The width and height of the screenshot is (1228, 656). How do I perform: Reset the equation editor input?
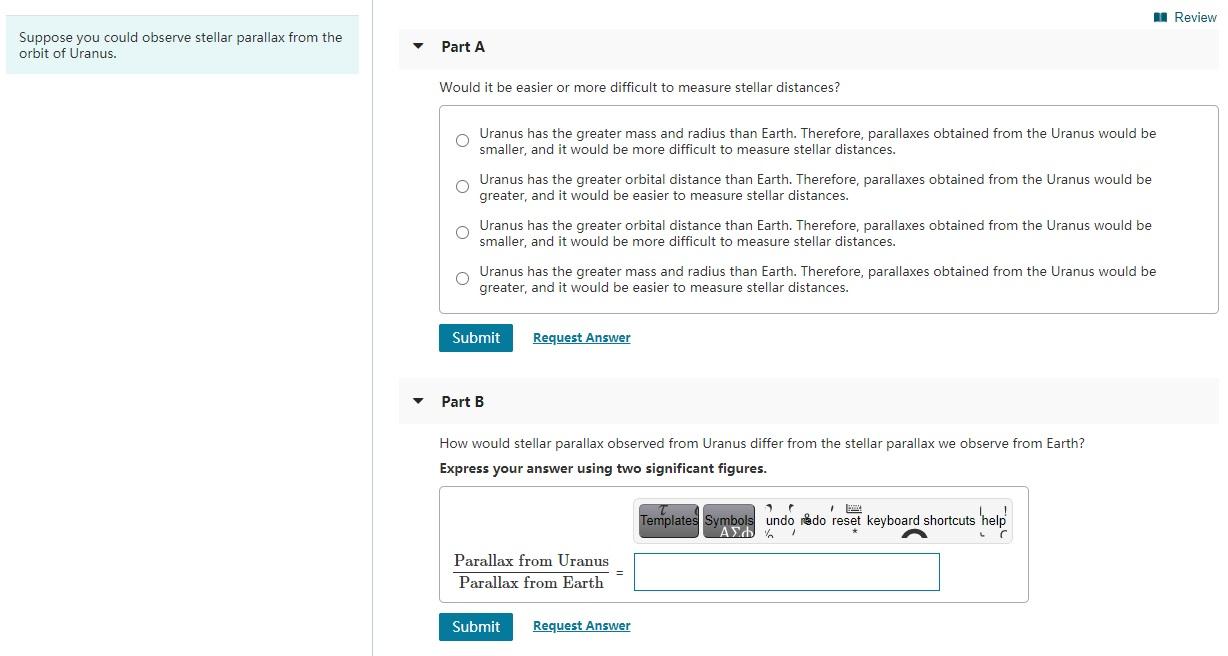(x=846, y=520)
